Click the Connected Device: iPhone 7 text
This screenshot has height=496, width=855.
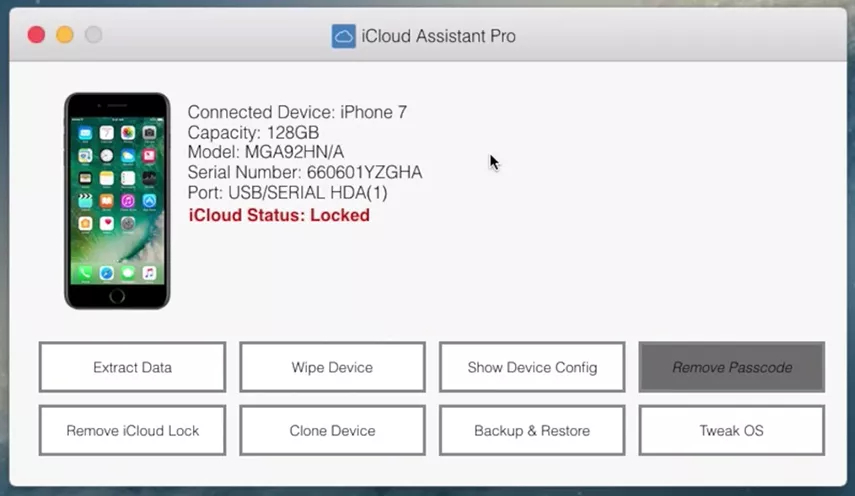[x=297, y=113]
